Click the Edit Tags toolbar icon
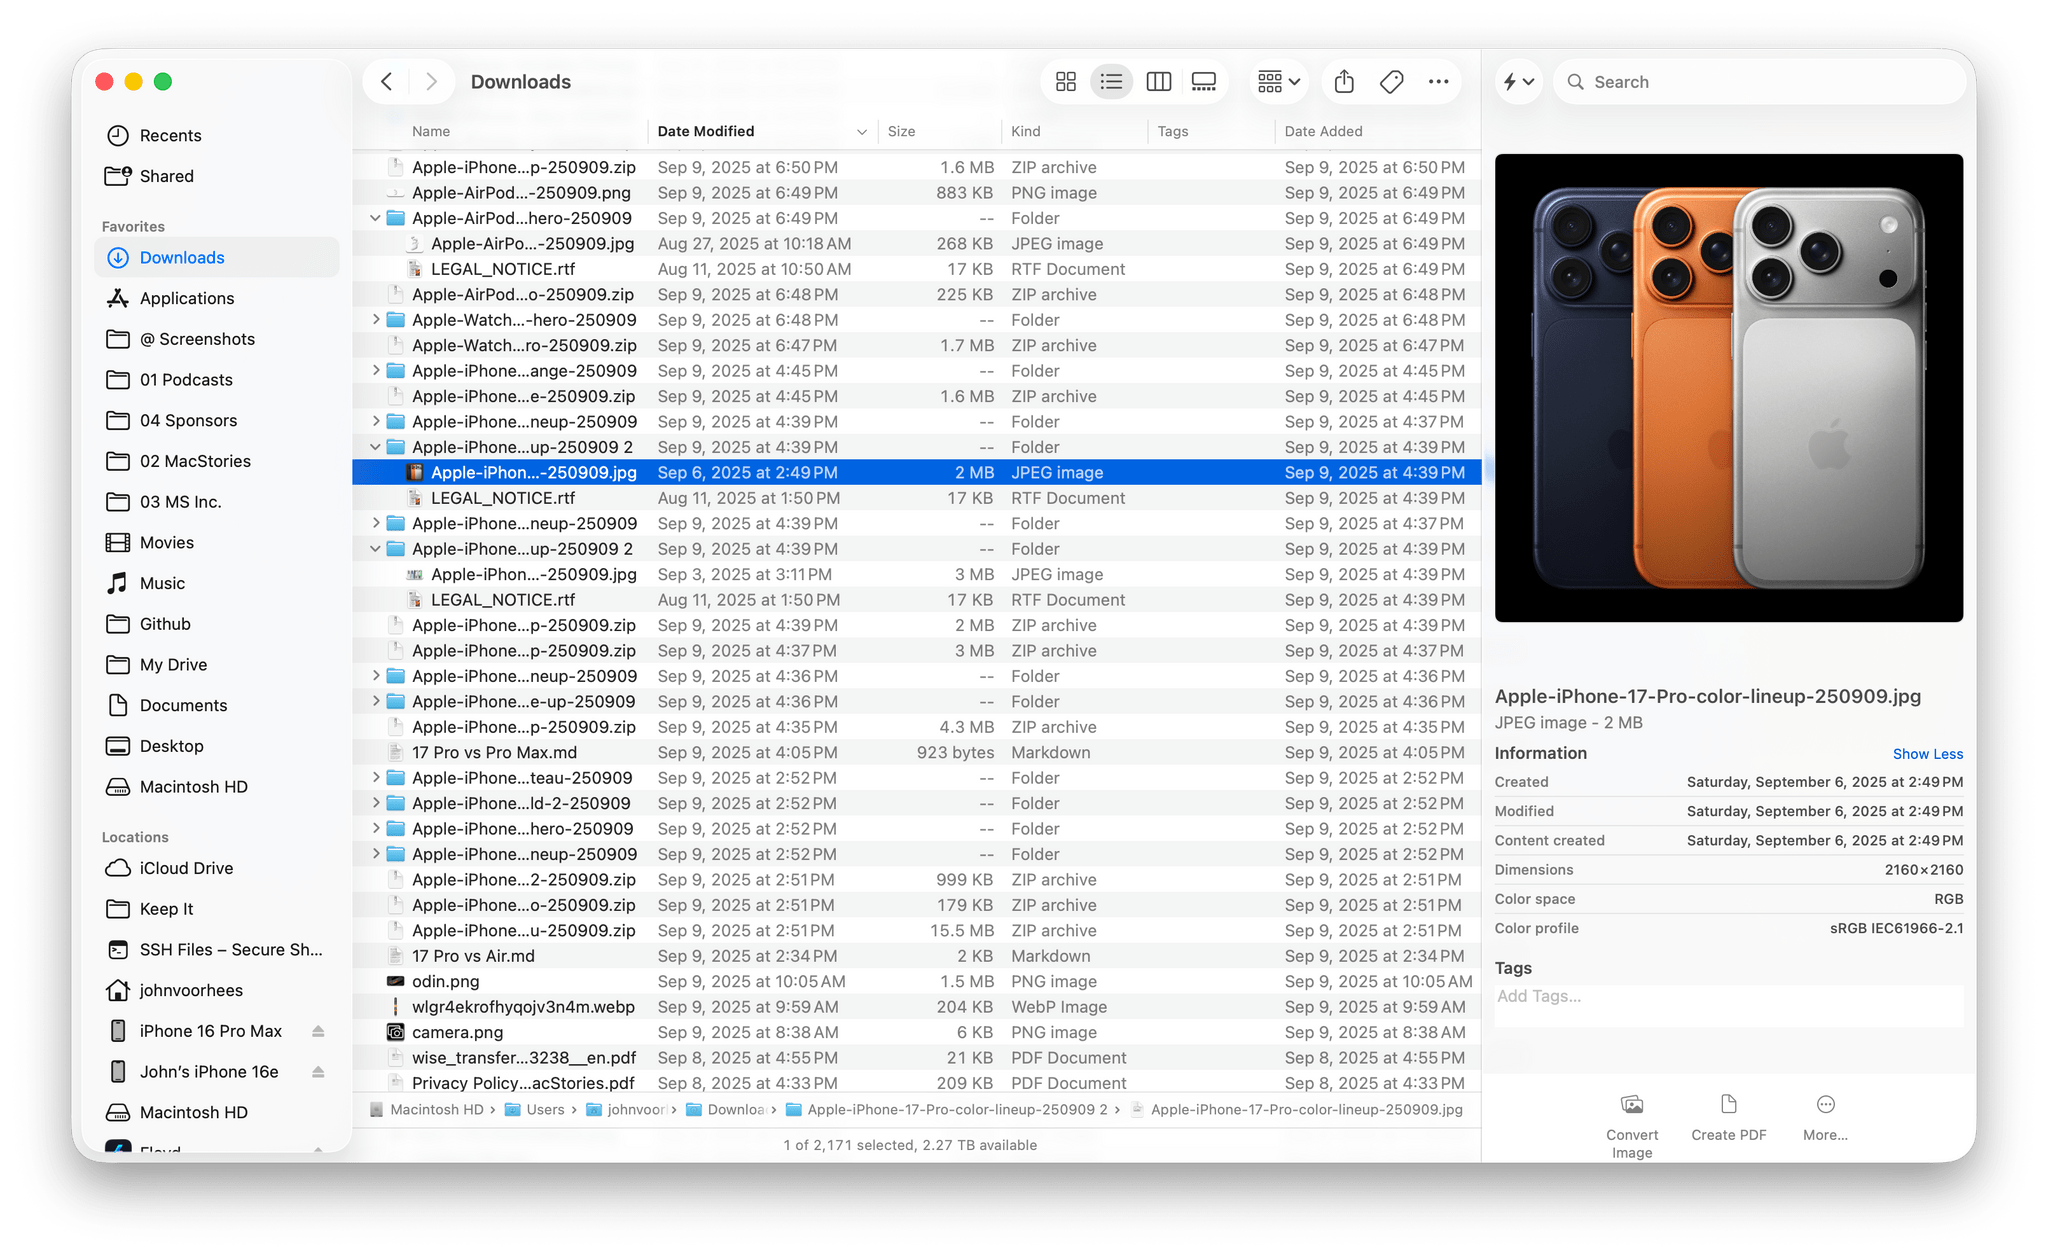The height and width of the screenshot is (1257, 2048). (x=1391, y=82)
